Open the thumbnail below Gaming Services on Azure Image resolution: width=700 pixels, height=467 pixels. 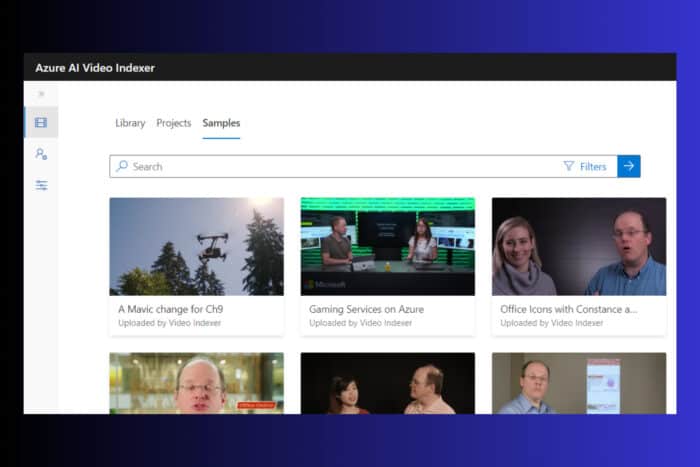click(x=388, y=383)
